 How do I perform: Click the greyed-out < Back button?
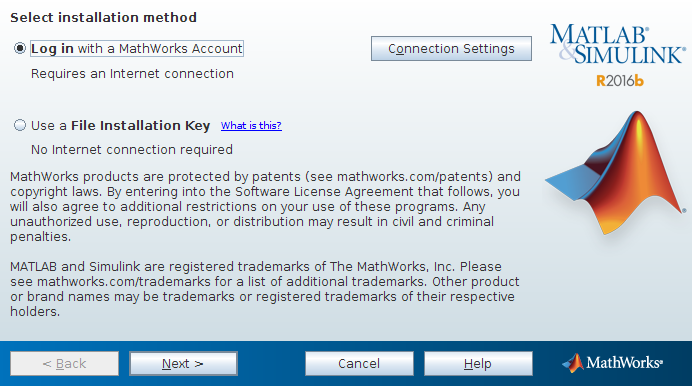[x=64, y=364]
